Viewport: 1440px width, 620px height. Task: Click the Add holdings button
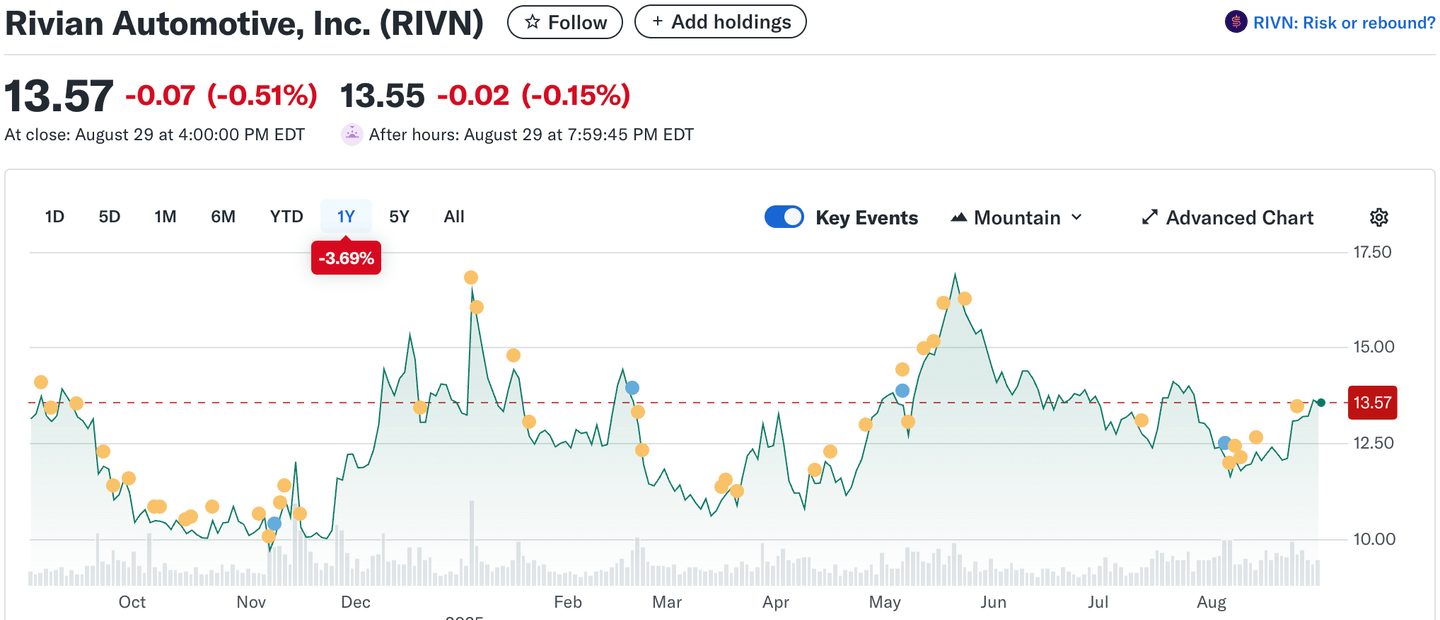click(720, 22)
